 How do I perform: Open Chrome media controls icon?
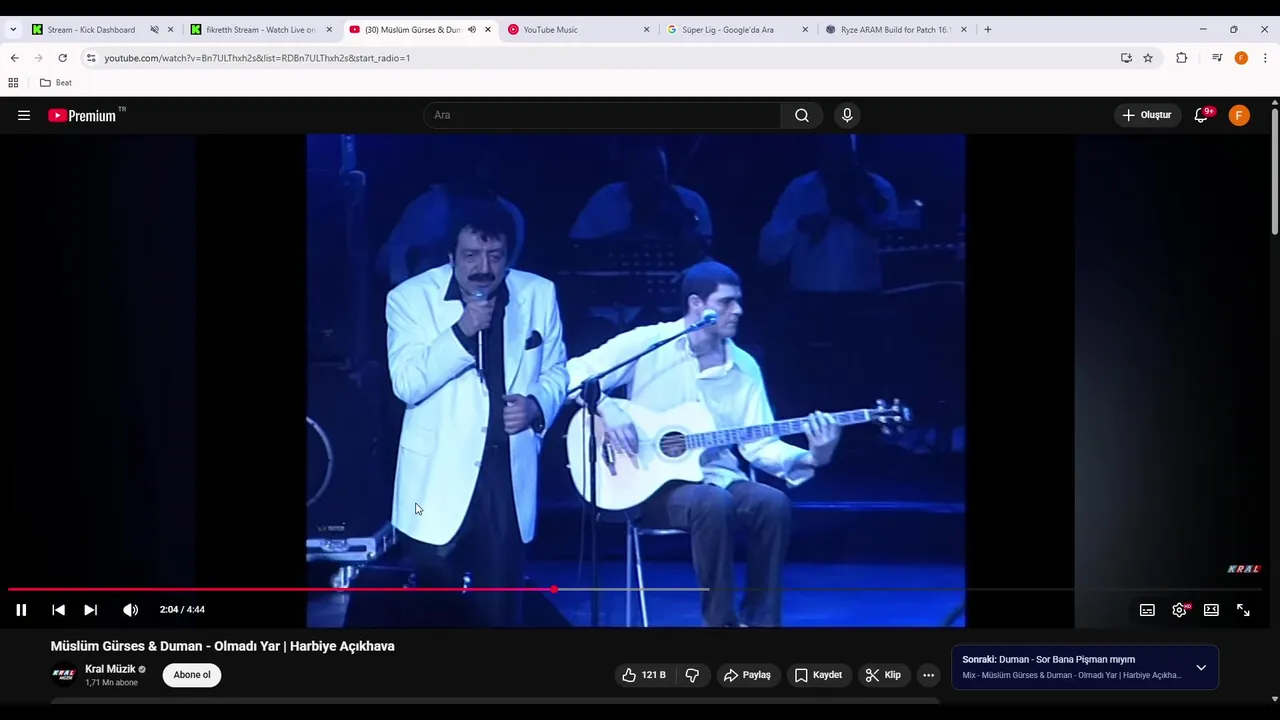(1217, 58)
